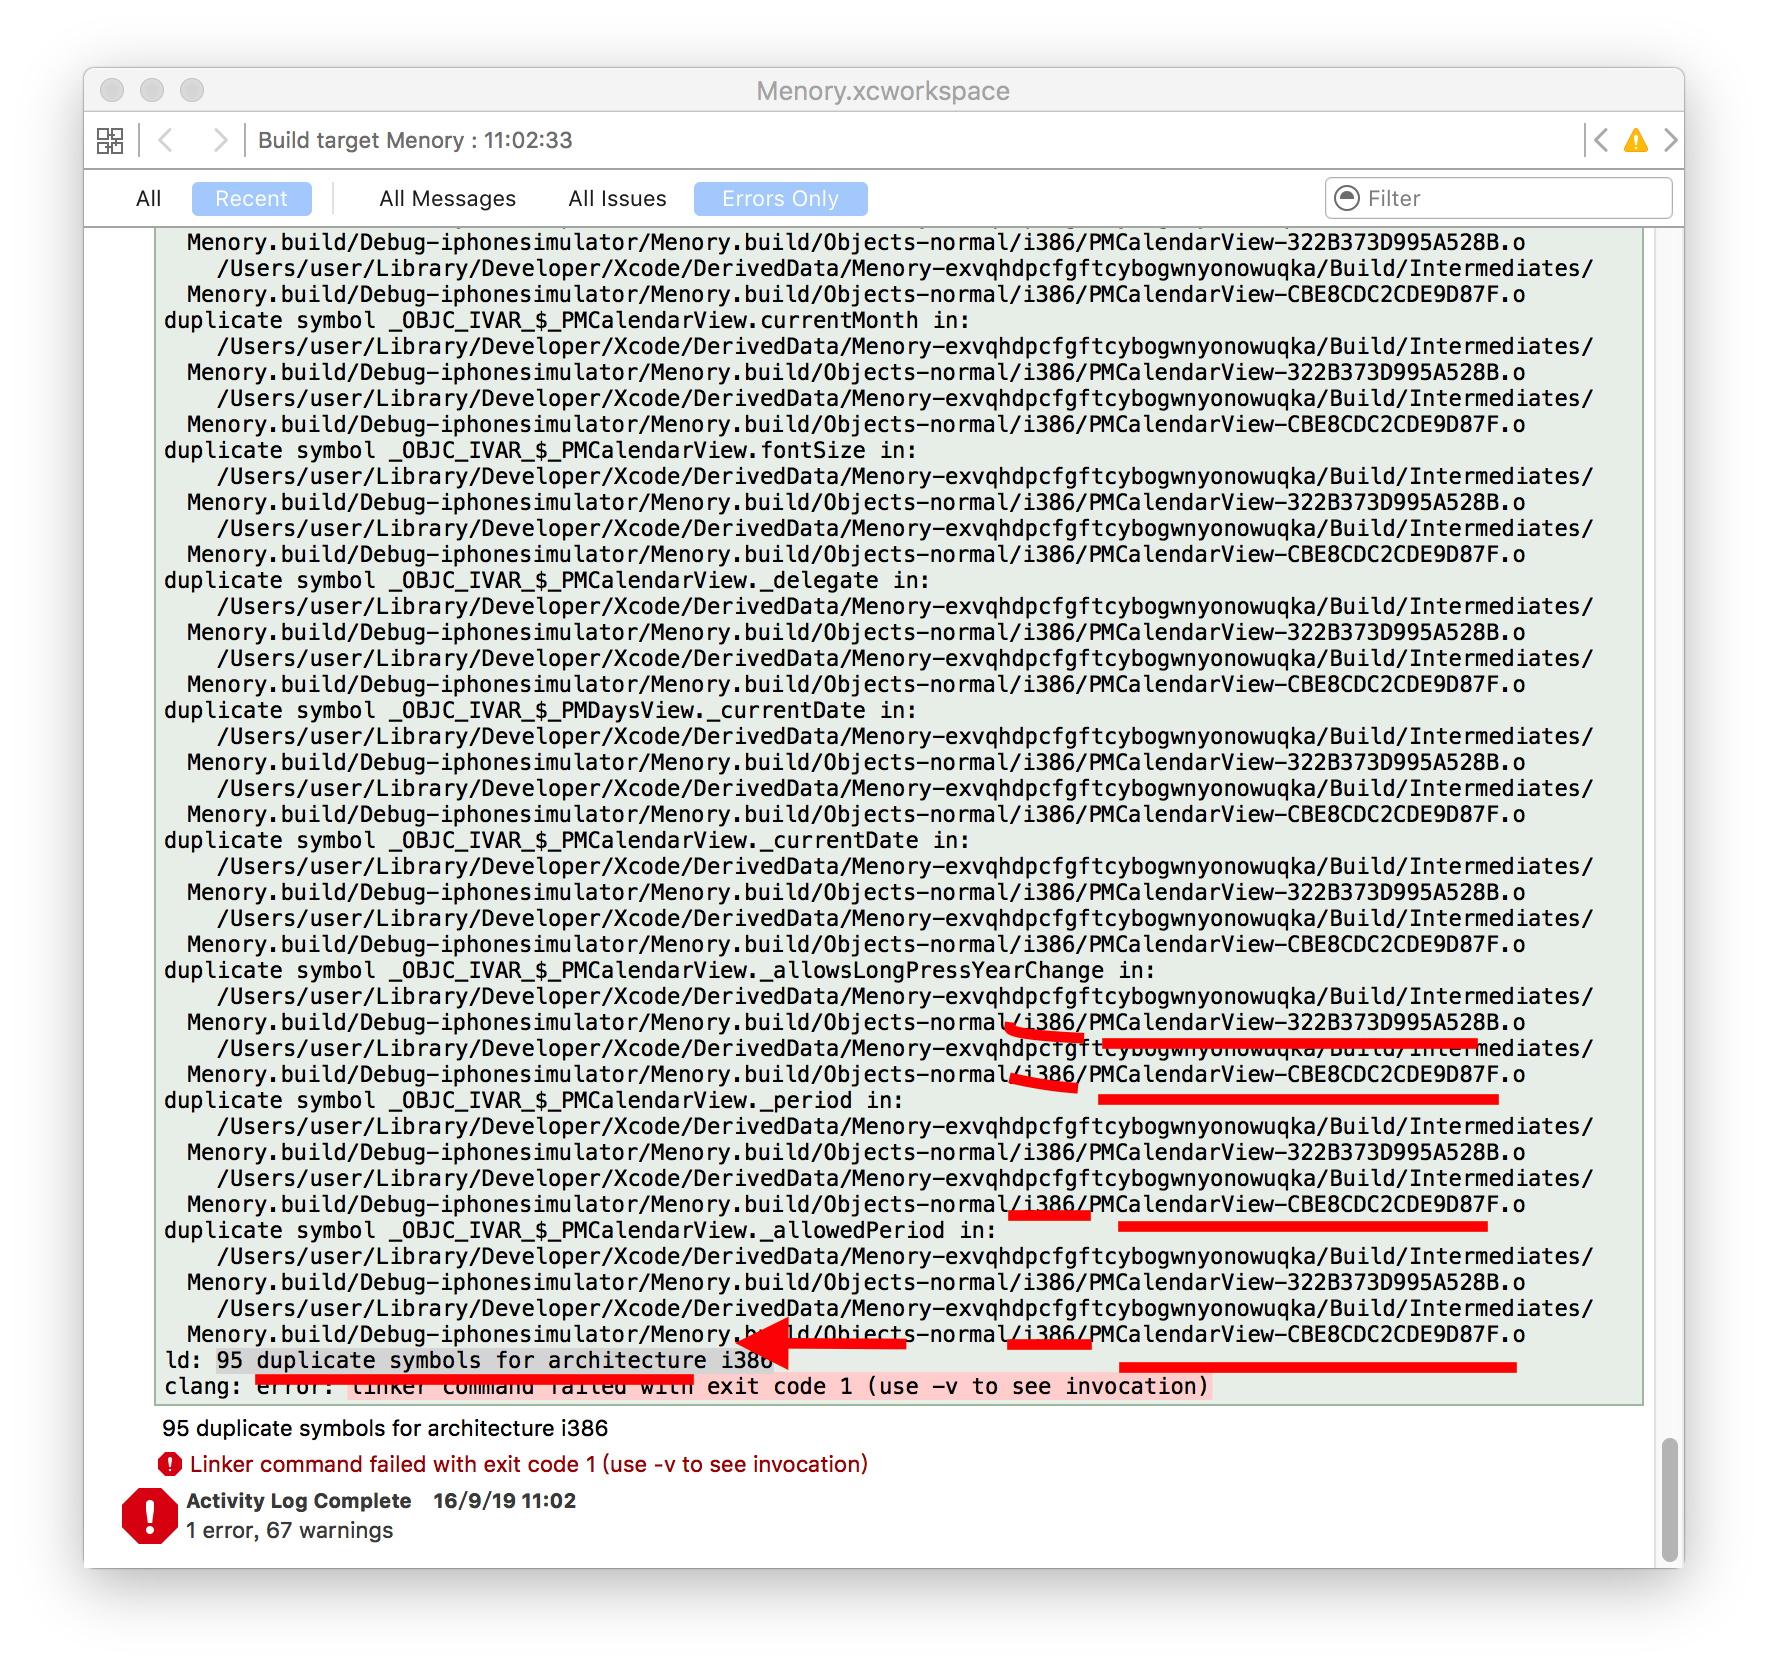Click duplicate symbol PMCalendarView._delegate line

(x=546, y=580)
